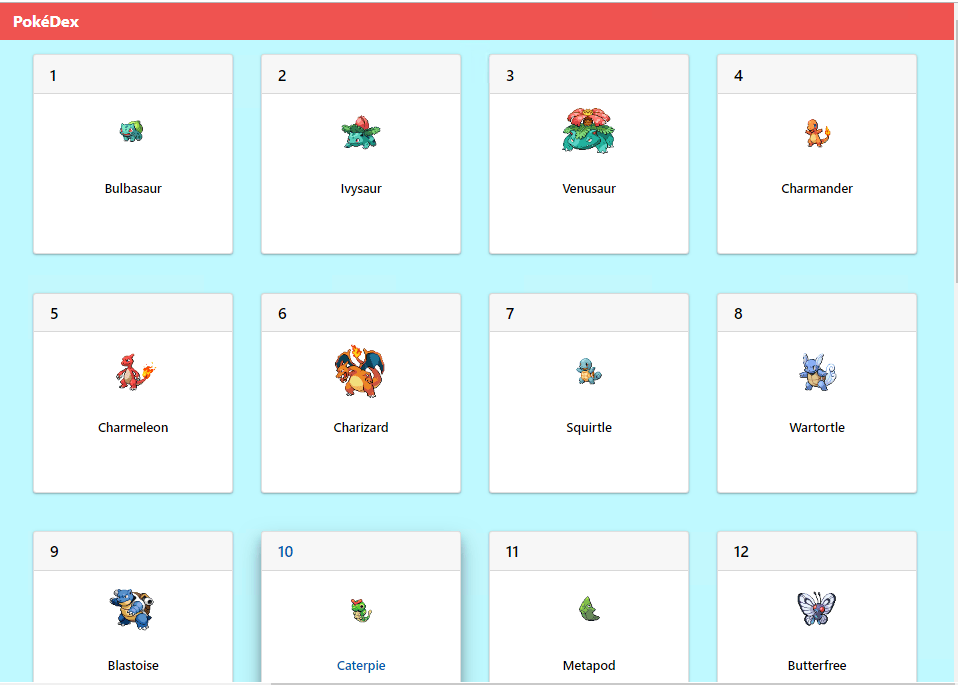Select the Metapod name label
The image size is (958, 685).
point(589,665)
